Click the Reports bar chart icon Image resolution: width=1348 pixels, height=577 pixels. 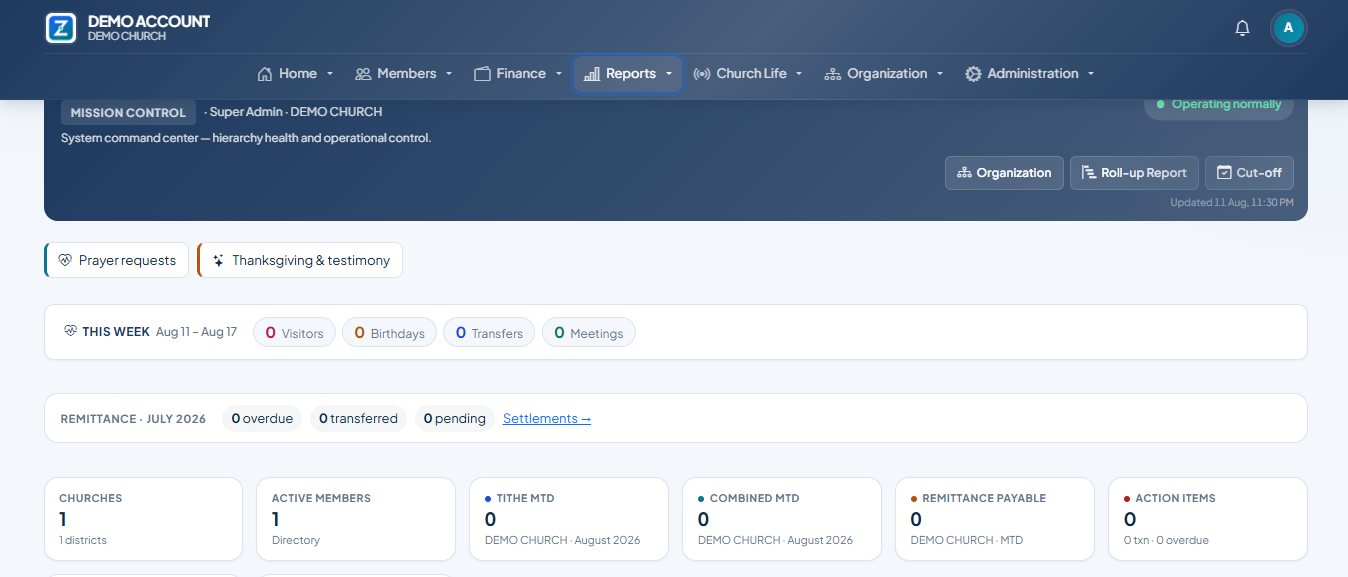click(x=592, y=74)
